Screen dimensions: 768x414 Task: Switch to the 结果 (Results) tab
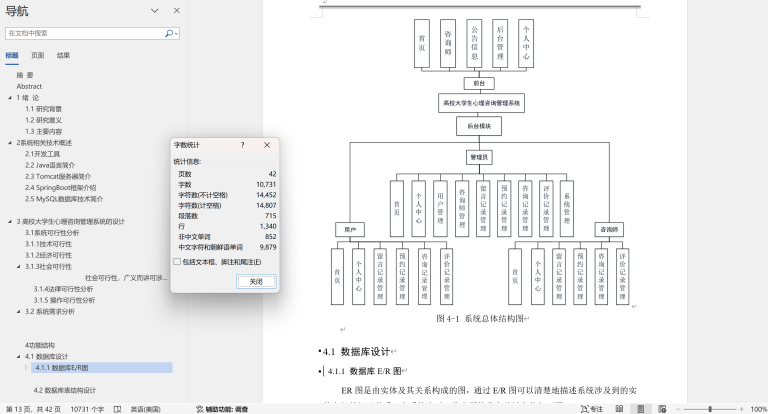click(x=63, y=56)
